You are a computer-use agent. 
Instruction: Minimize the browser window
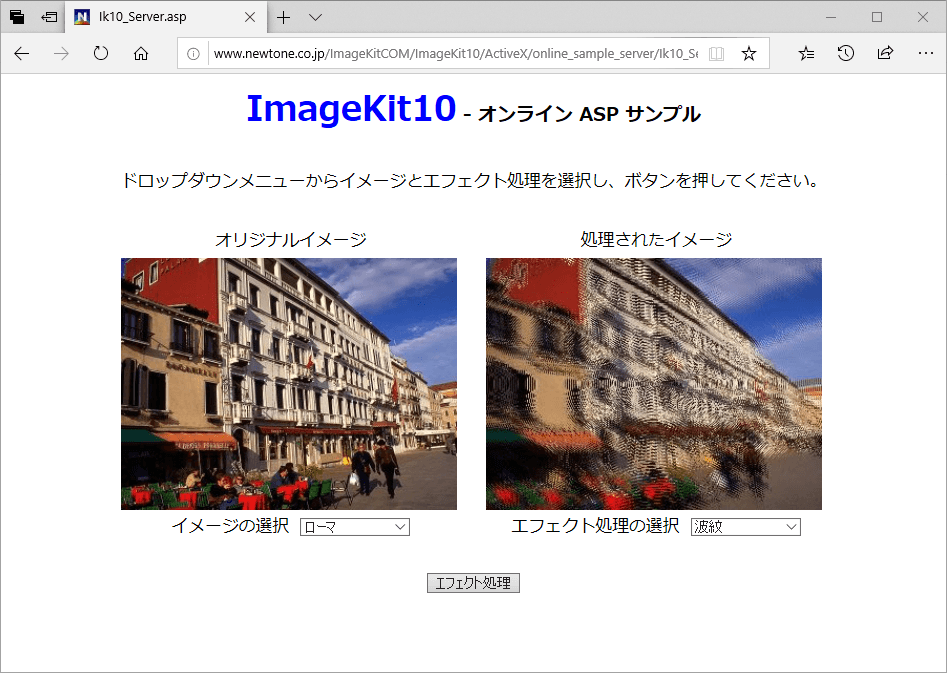coord(831,17)
